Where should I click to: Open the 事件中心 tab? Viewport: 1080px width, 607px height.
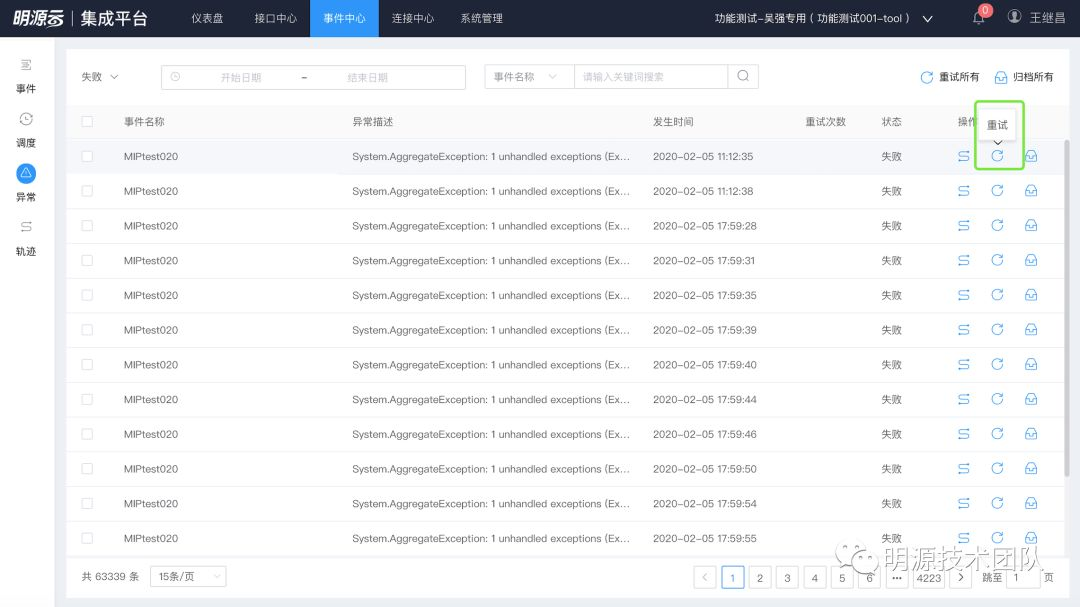tap(344, 19)
